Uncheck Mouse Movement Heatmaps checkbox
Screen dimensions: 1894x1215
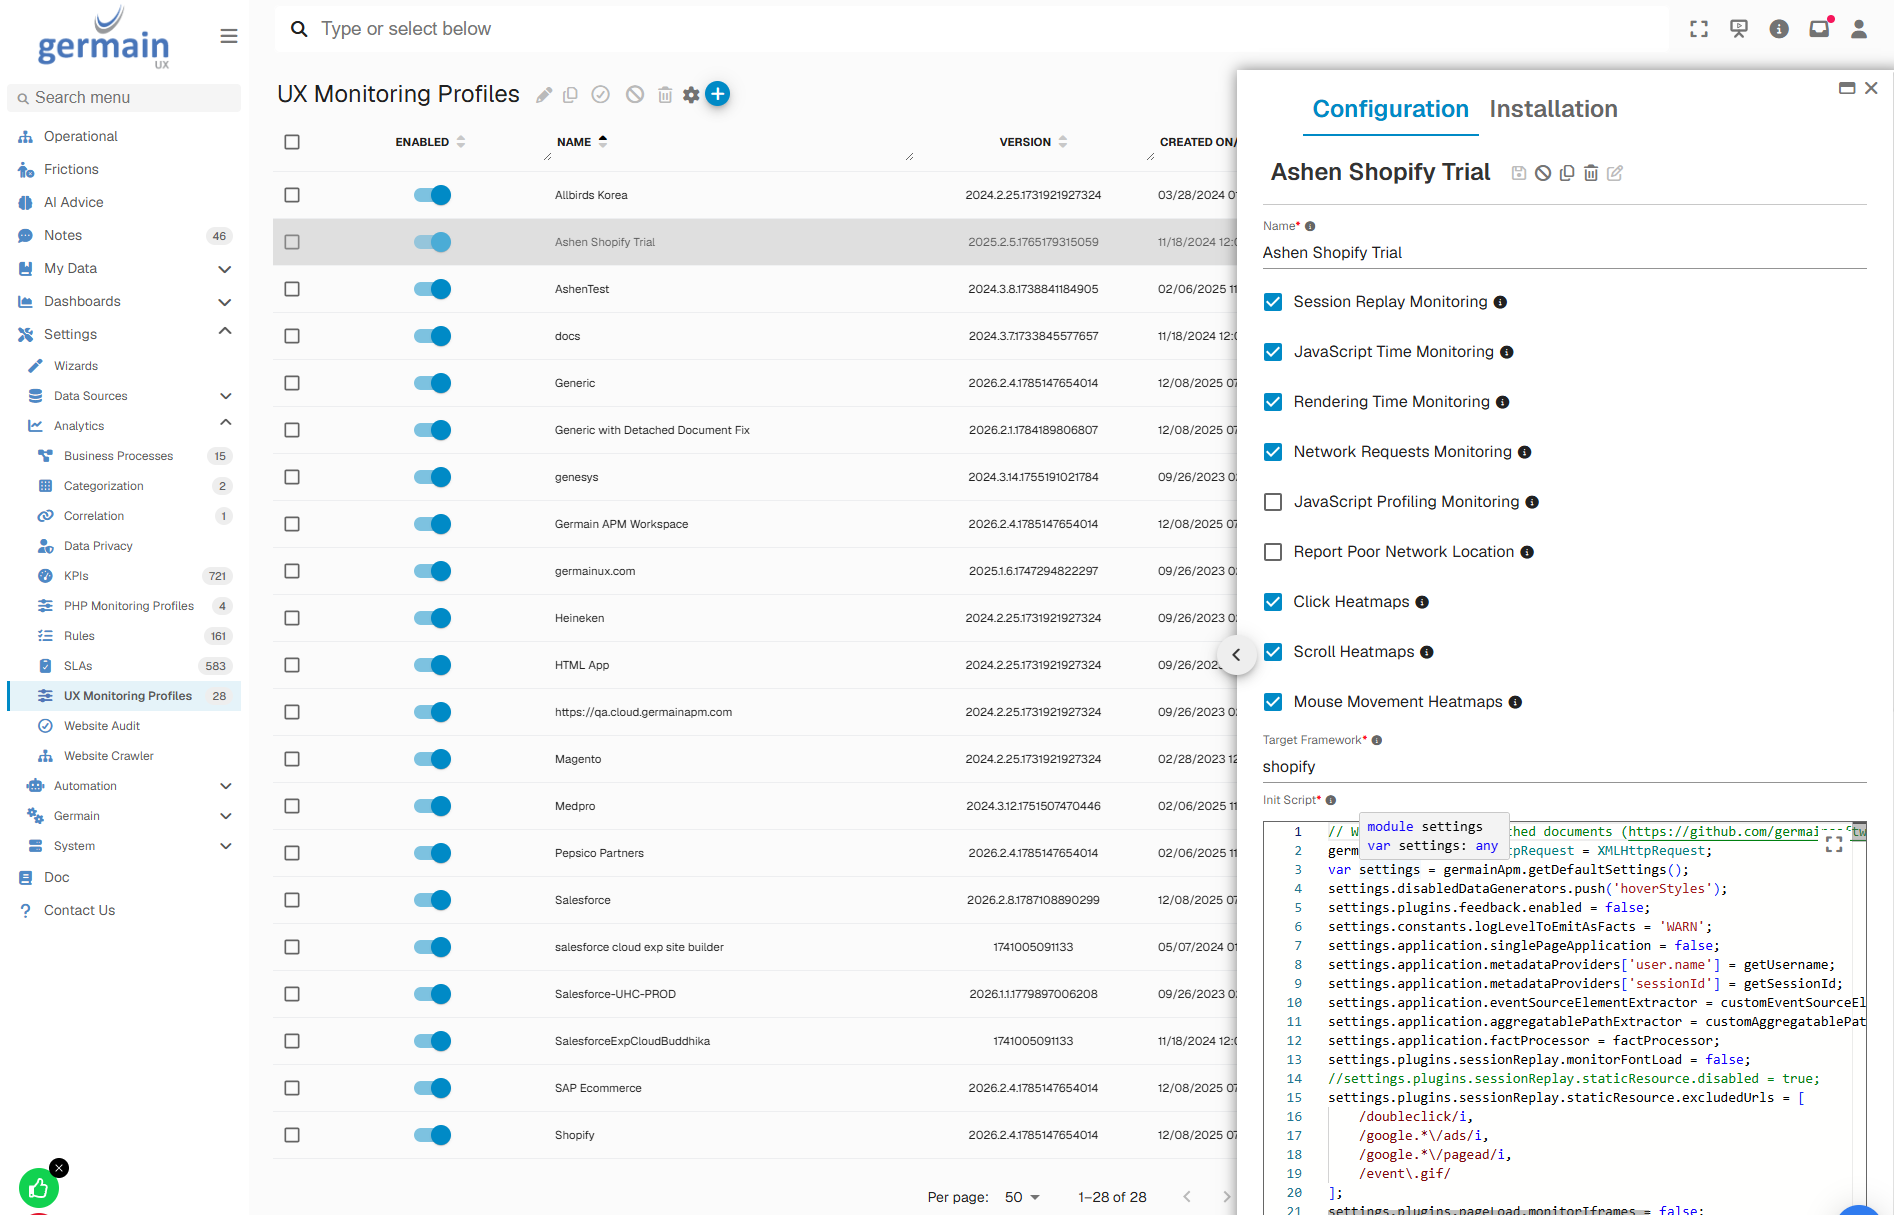1273,702
